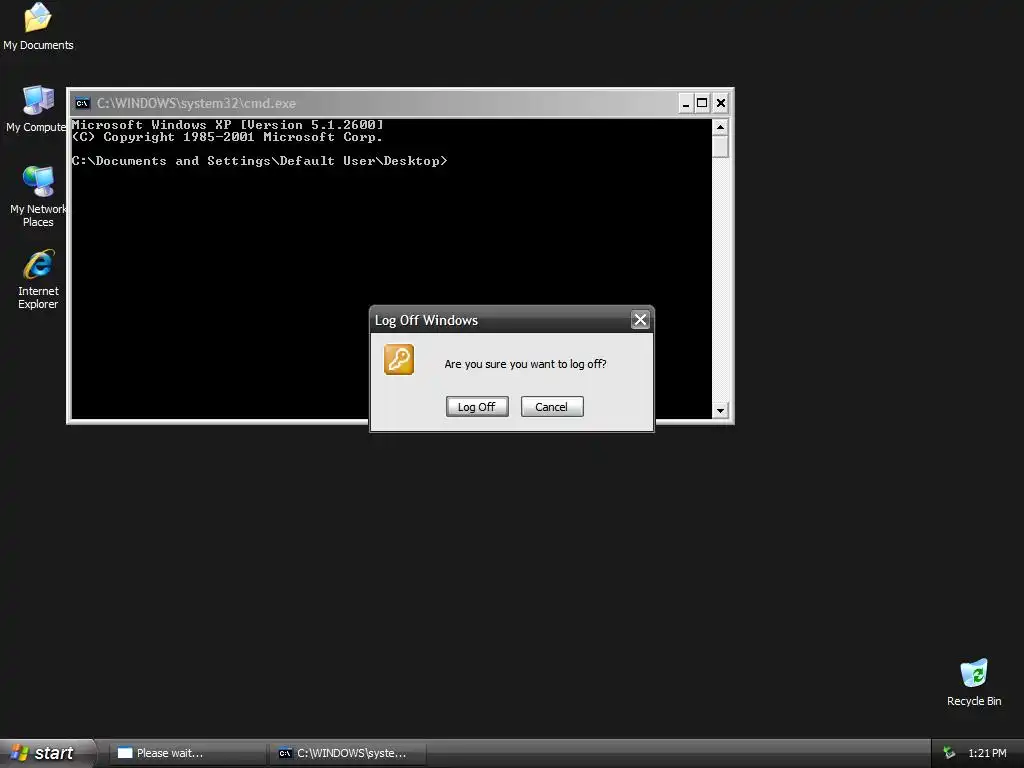Switch to cmd.exe taskbar button
This screenshot has width=1024, height=768.
(348, 753)
